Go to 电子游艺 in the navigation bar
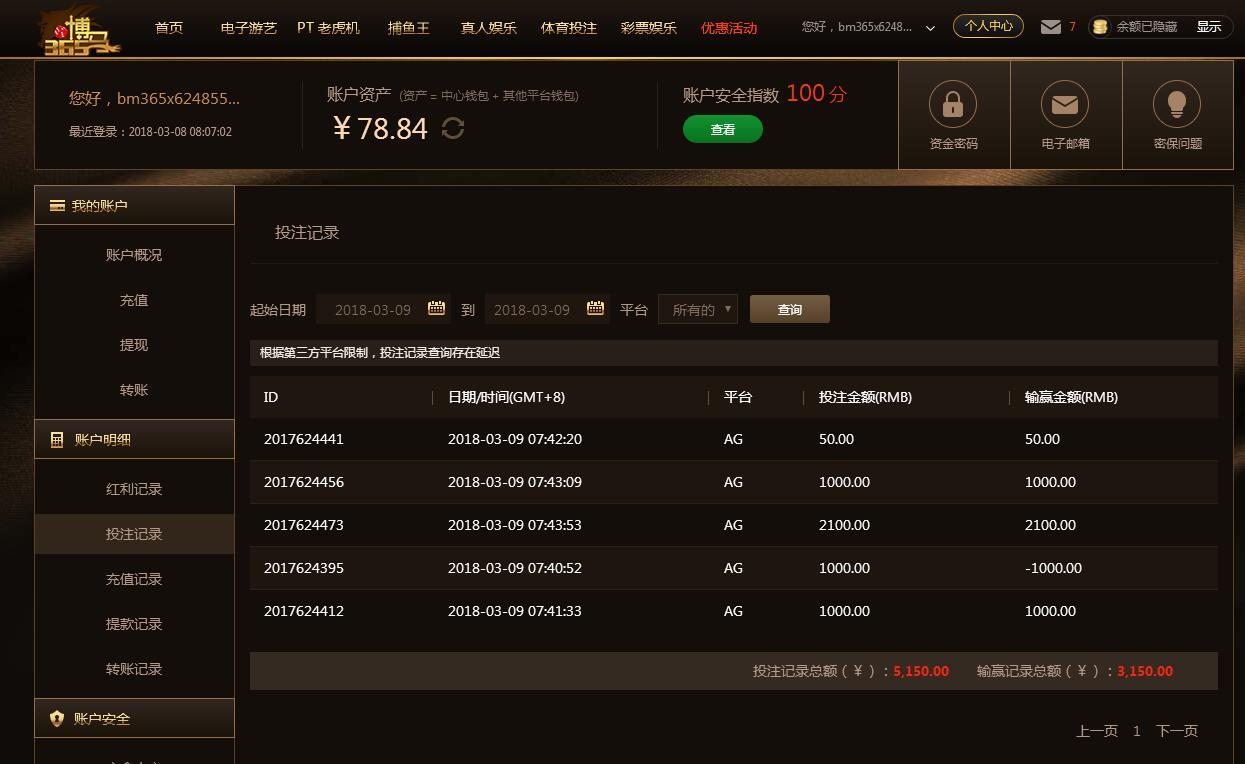The width and height of the screenshot is (1245, 764). pos(248,28)
